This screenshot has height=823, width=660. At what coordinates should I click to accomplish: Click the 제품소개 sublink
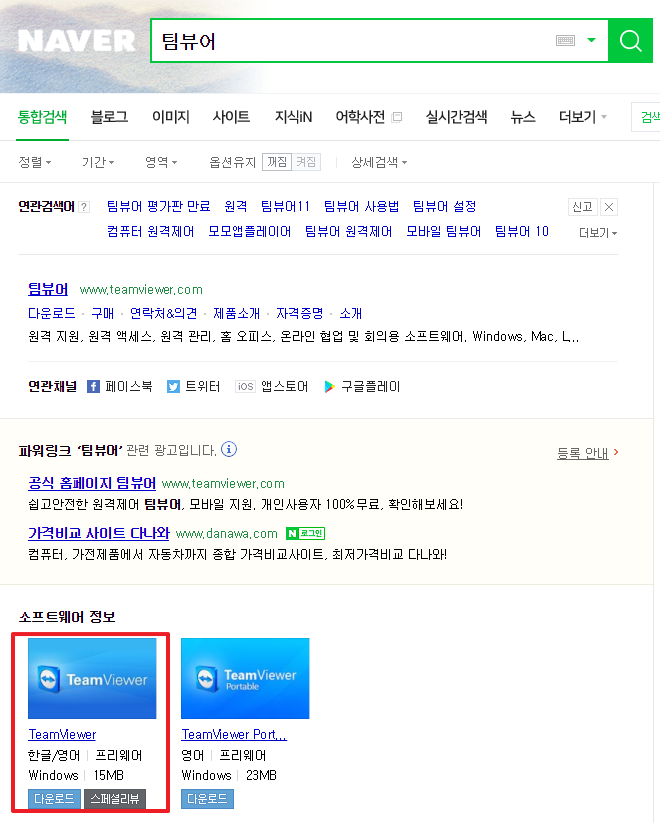tap(236, 313)
